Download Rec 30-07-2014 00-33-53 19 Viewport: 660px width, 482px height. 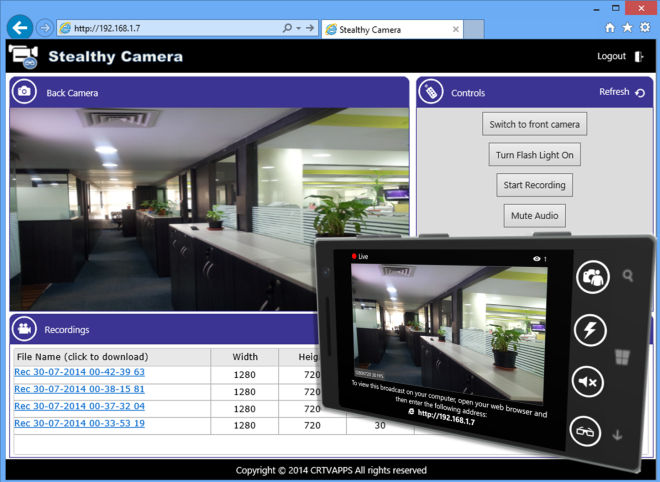[x=79, y=423]
